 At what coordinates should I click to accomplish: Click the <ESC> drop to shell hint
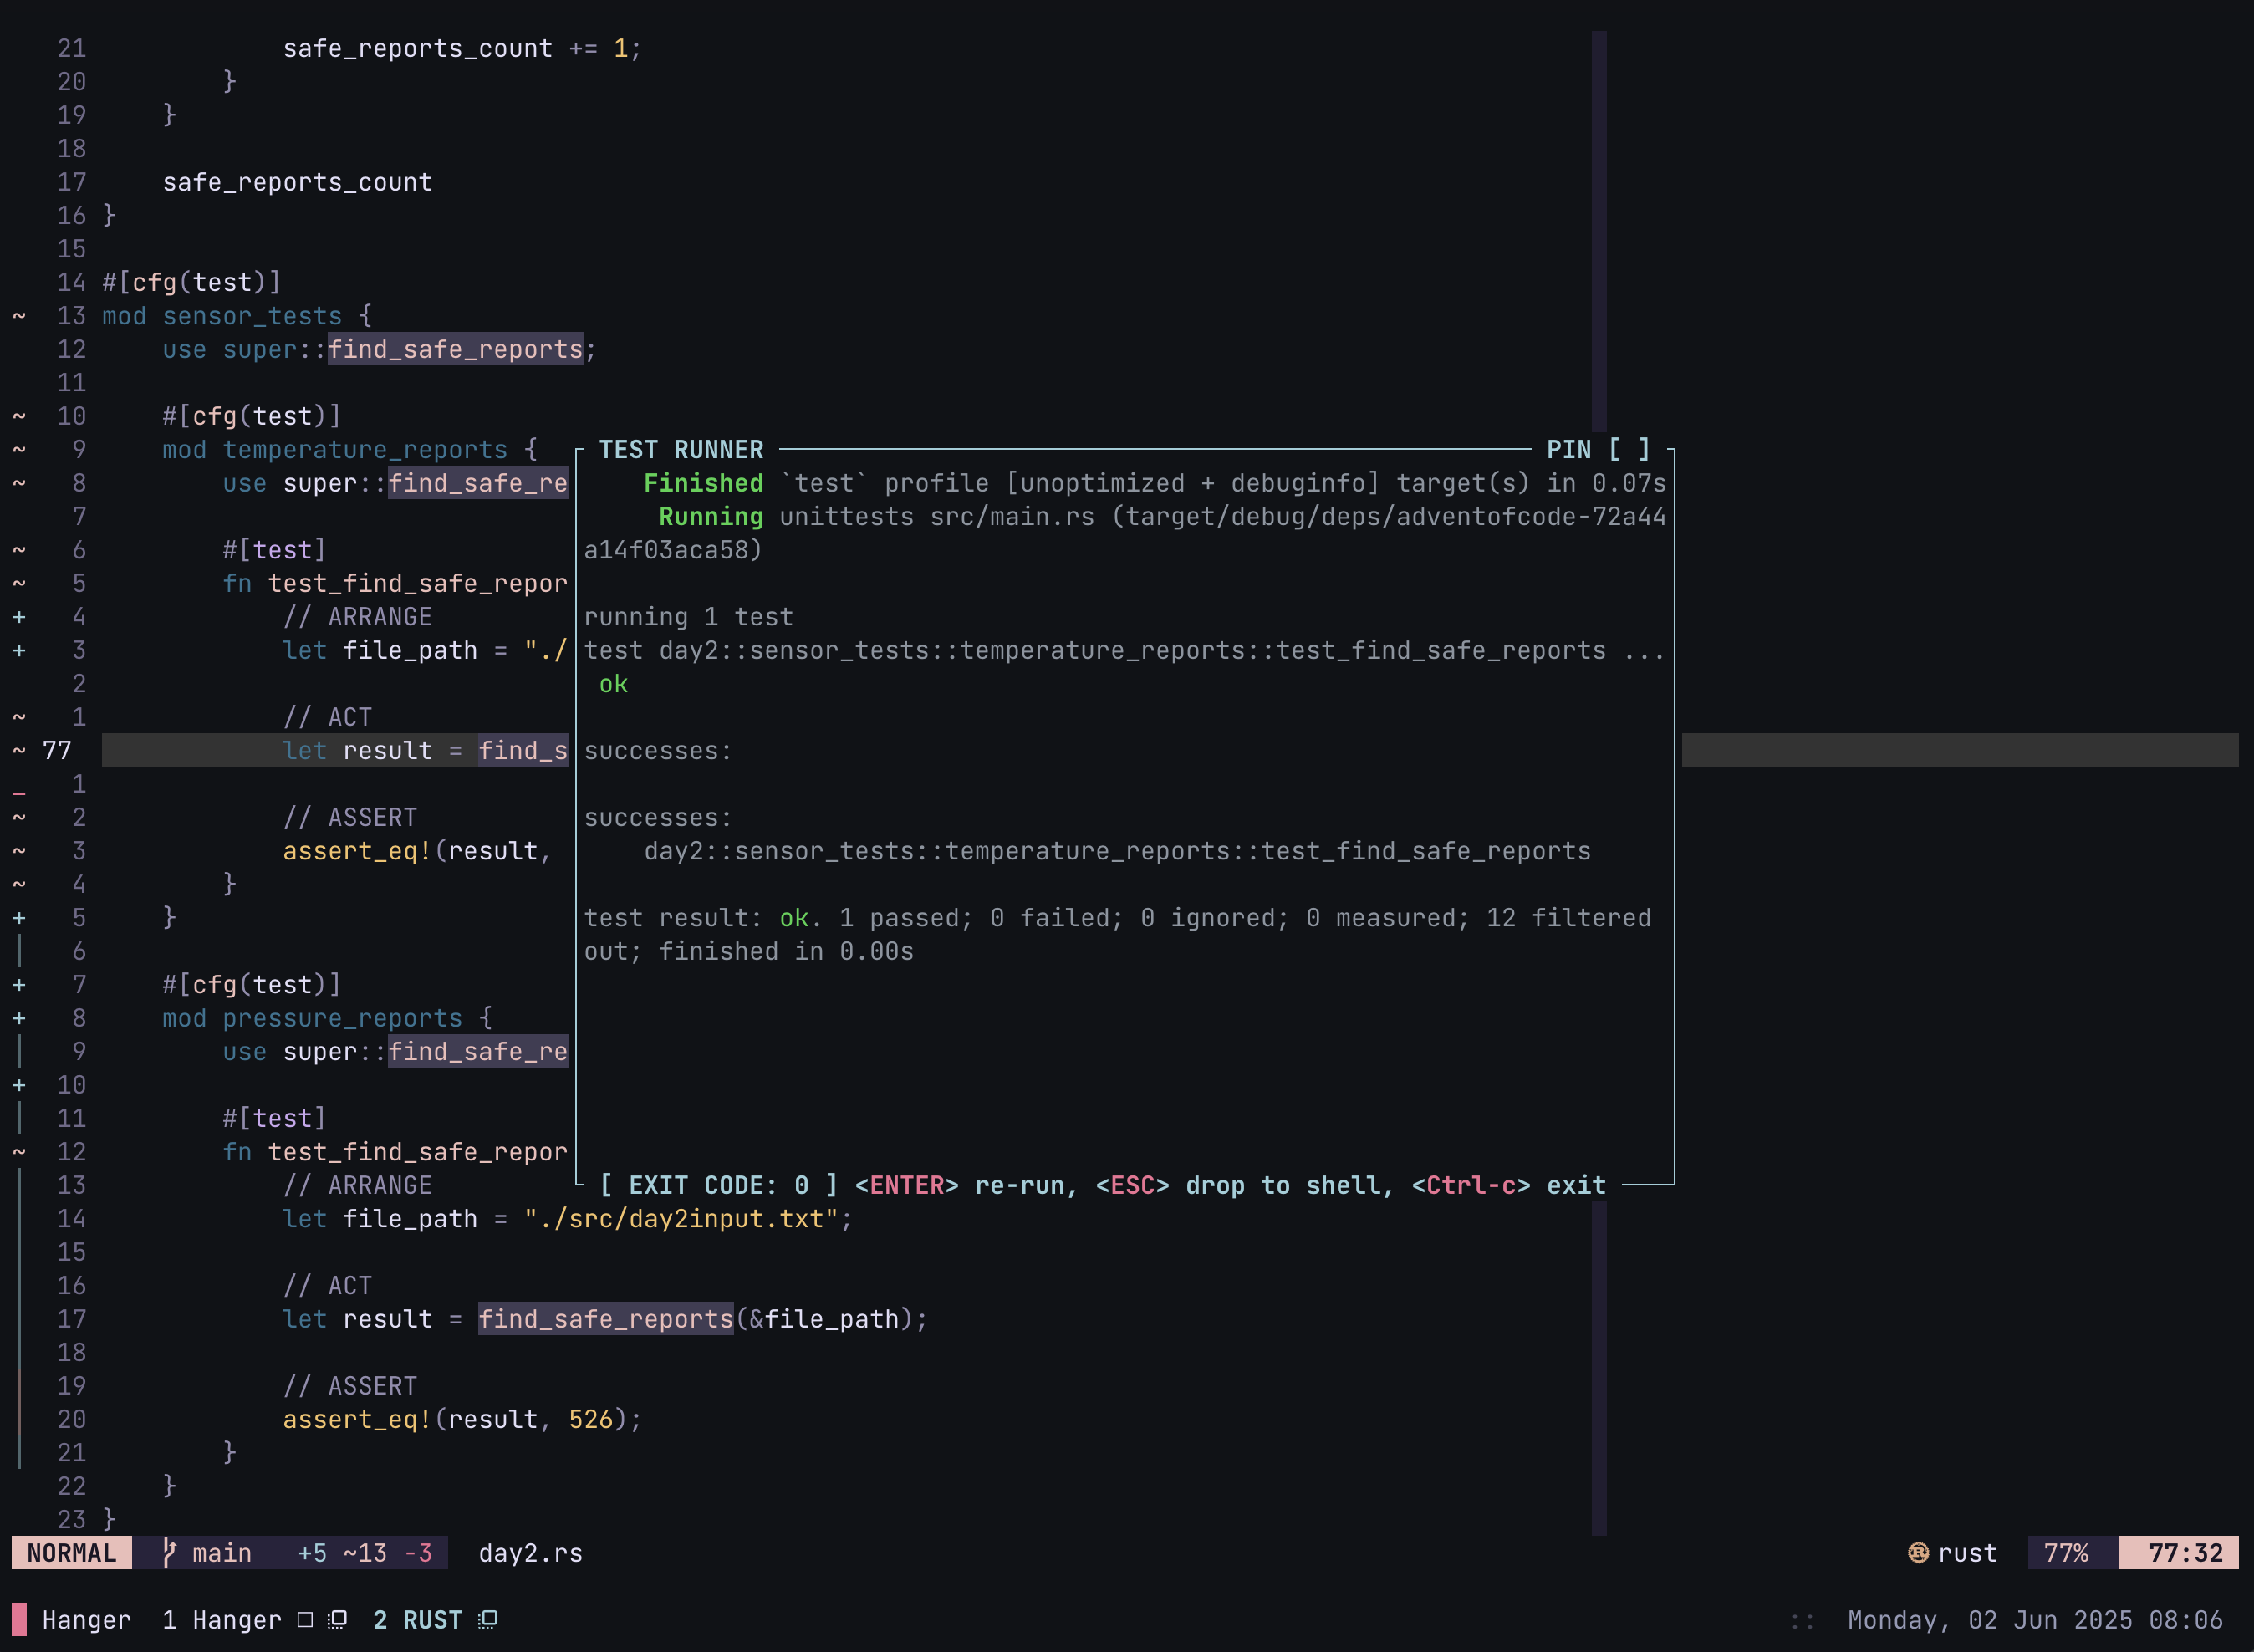coord(1245,1185)
